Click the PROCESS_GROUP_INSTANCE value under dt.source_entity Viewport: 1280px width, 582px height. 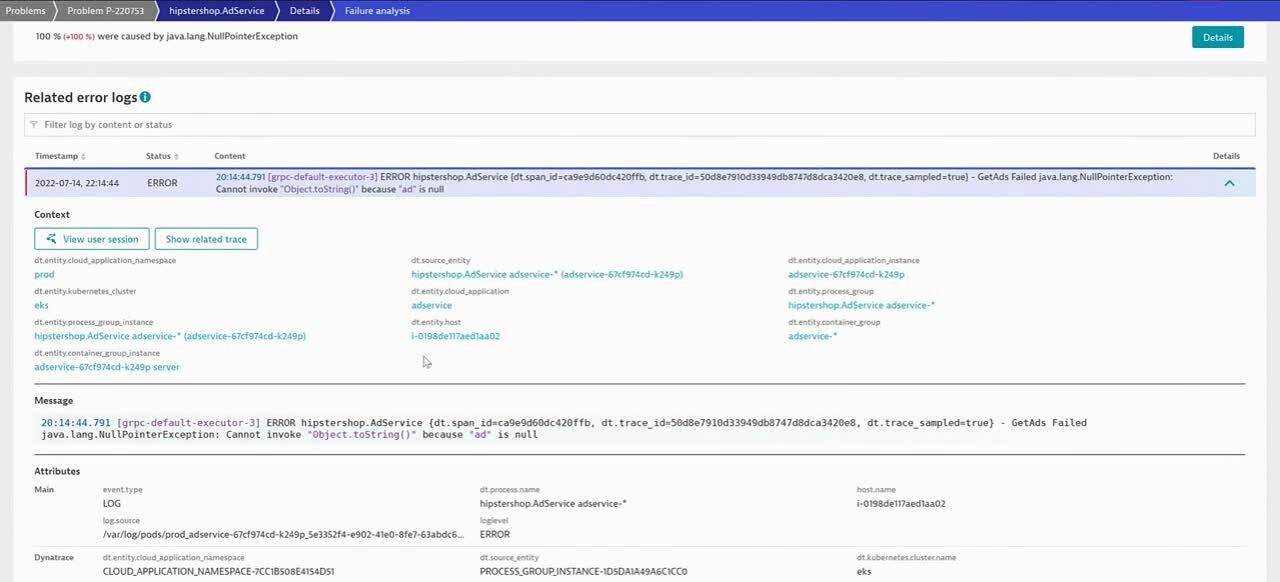tap(583, 572)
